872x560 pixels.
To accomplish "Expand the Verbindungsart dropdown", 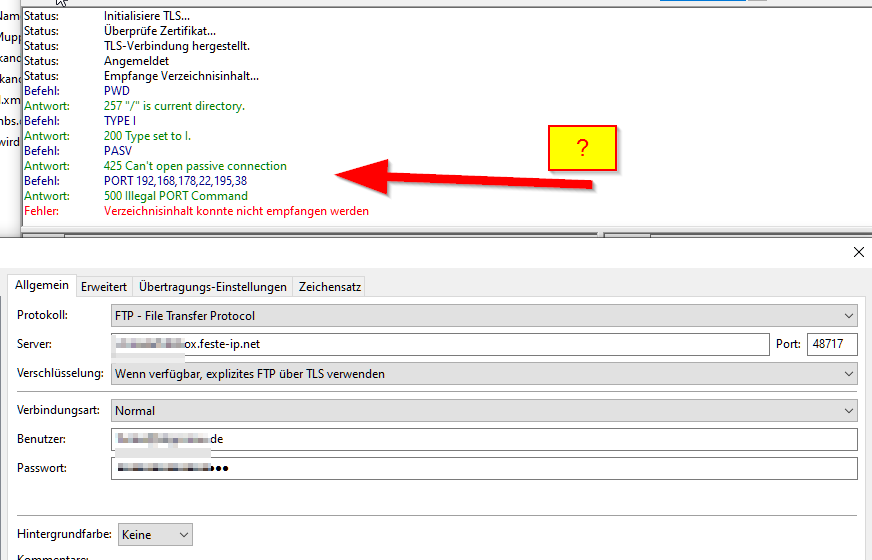I will (x=484, y=411).
